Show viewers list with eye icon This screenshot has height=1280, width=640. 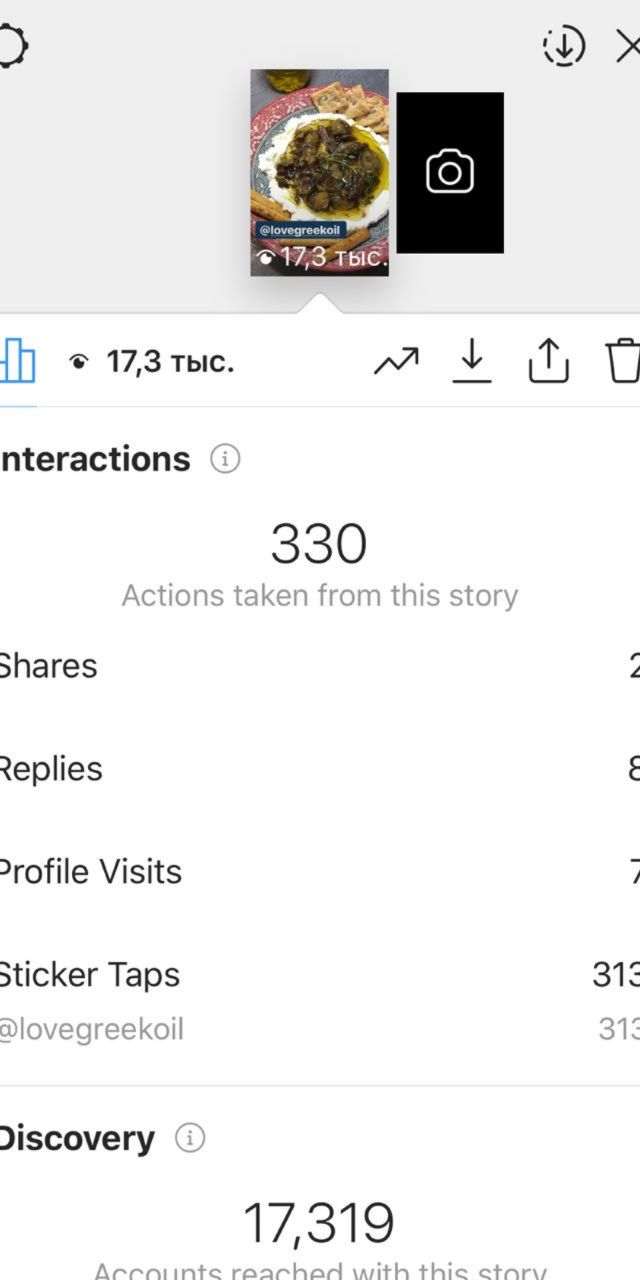pos(151,362)
